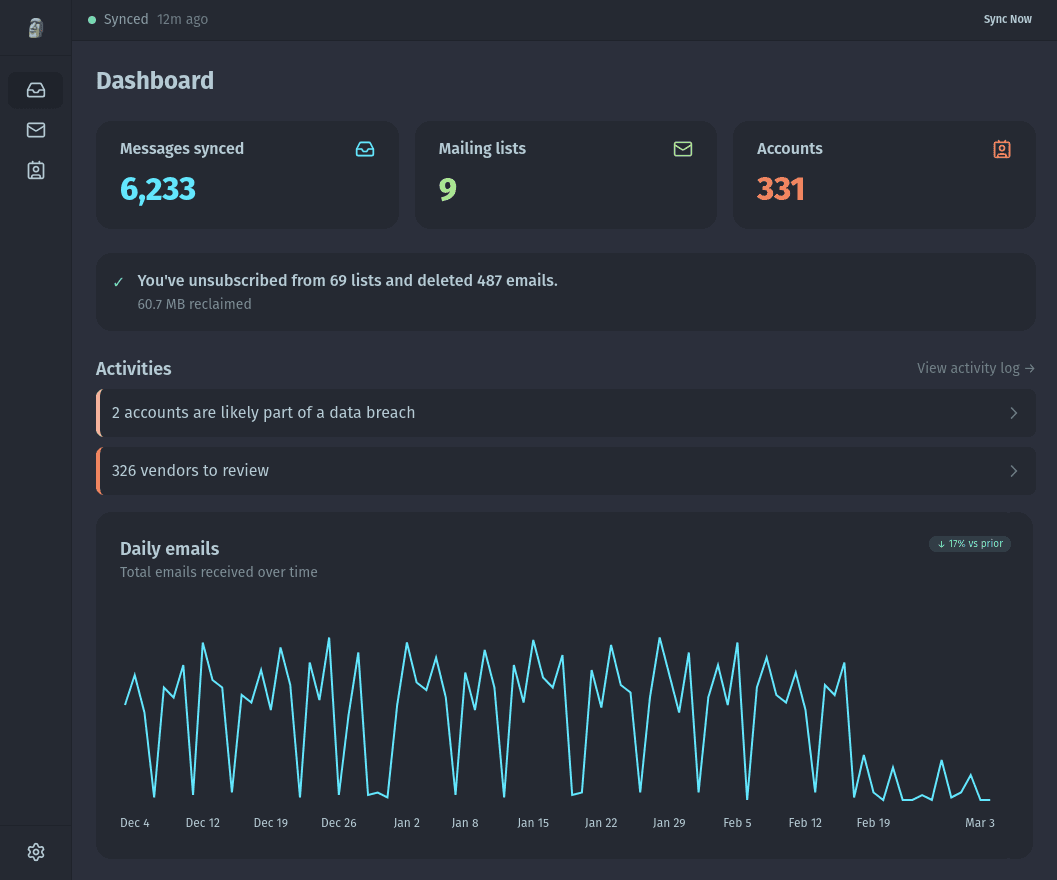Click the down arrow inside the 17% badge

point(941,544)
